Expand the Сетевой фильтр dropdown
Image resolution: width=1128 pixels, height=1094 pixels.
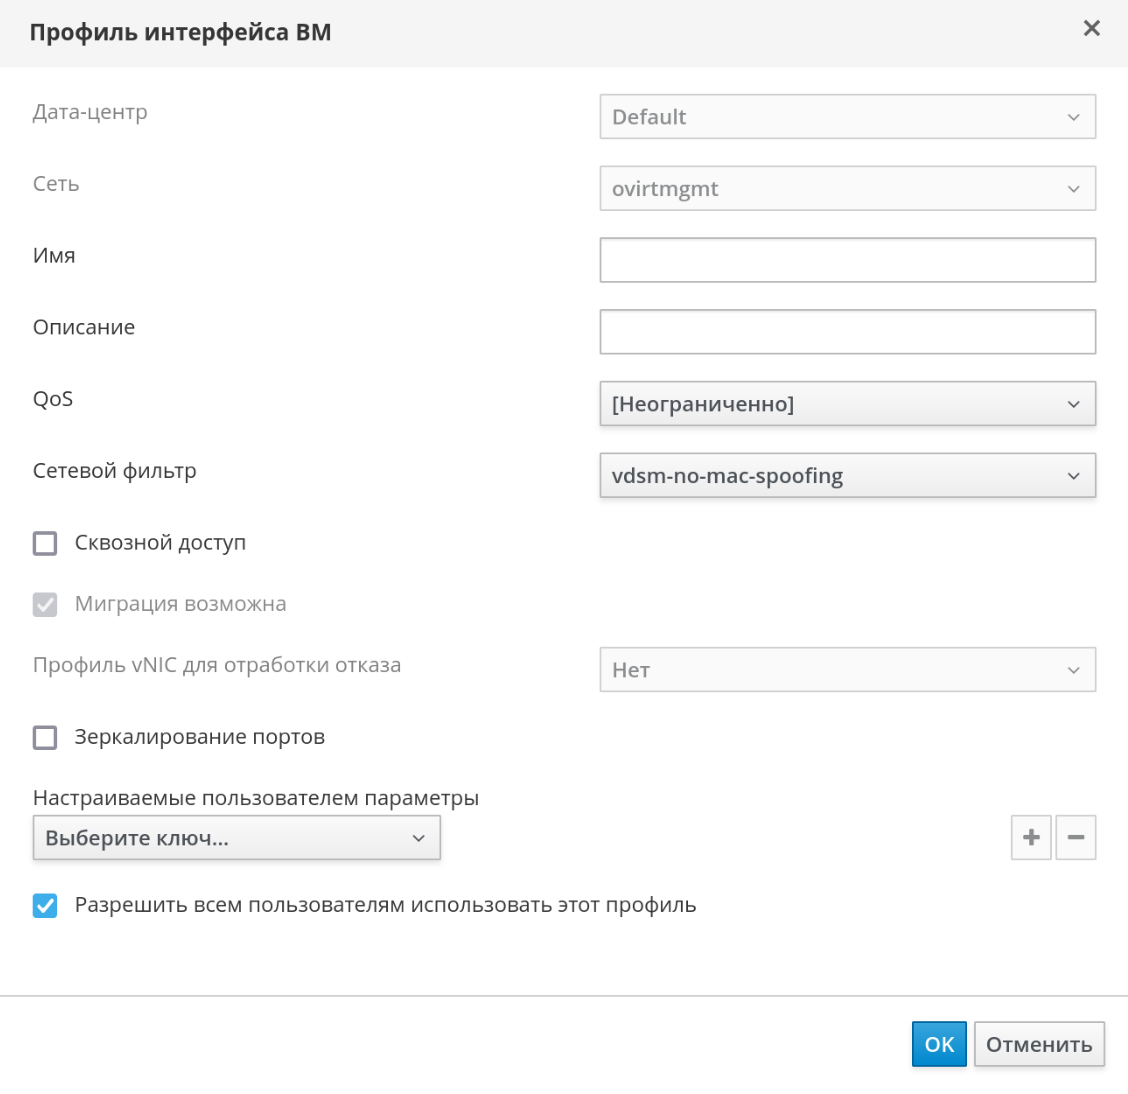tap(847, 476)
